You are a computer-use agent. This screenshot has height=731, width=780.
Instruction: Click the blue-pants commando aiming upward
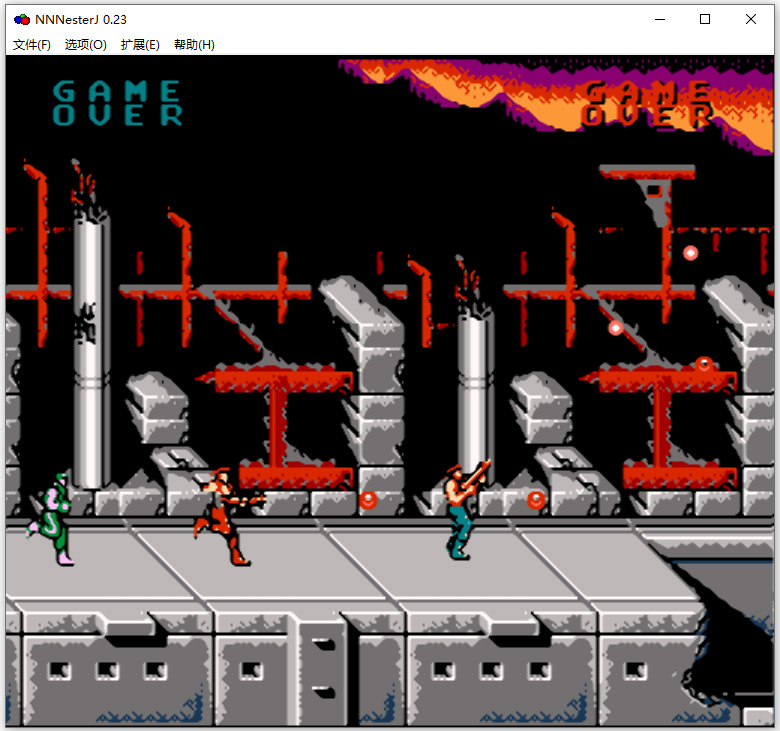(463, 508)
